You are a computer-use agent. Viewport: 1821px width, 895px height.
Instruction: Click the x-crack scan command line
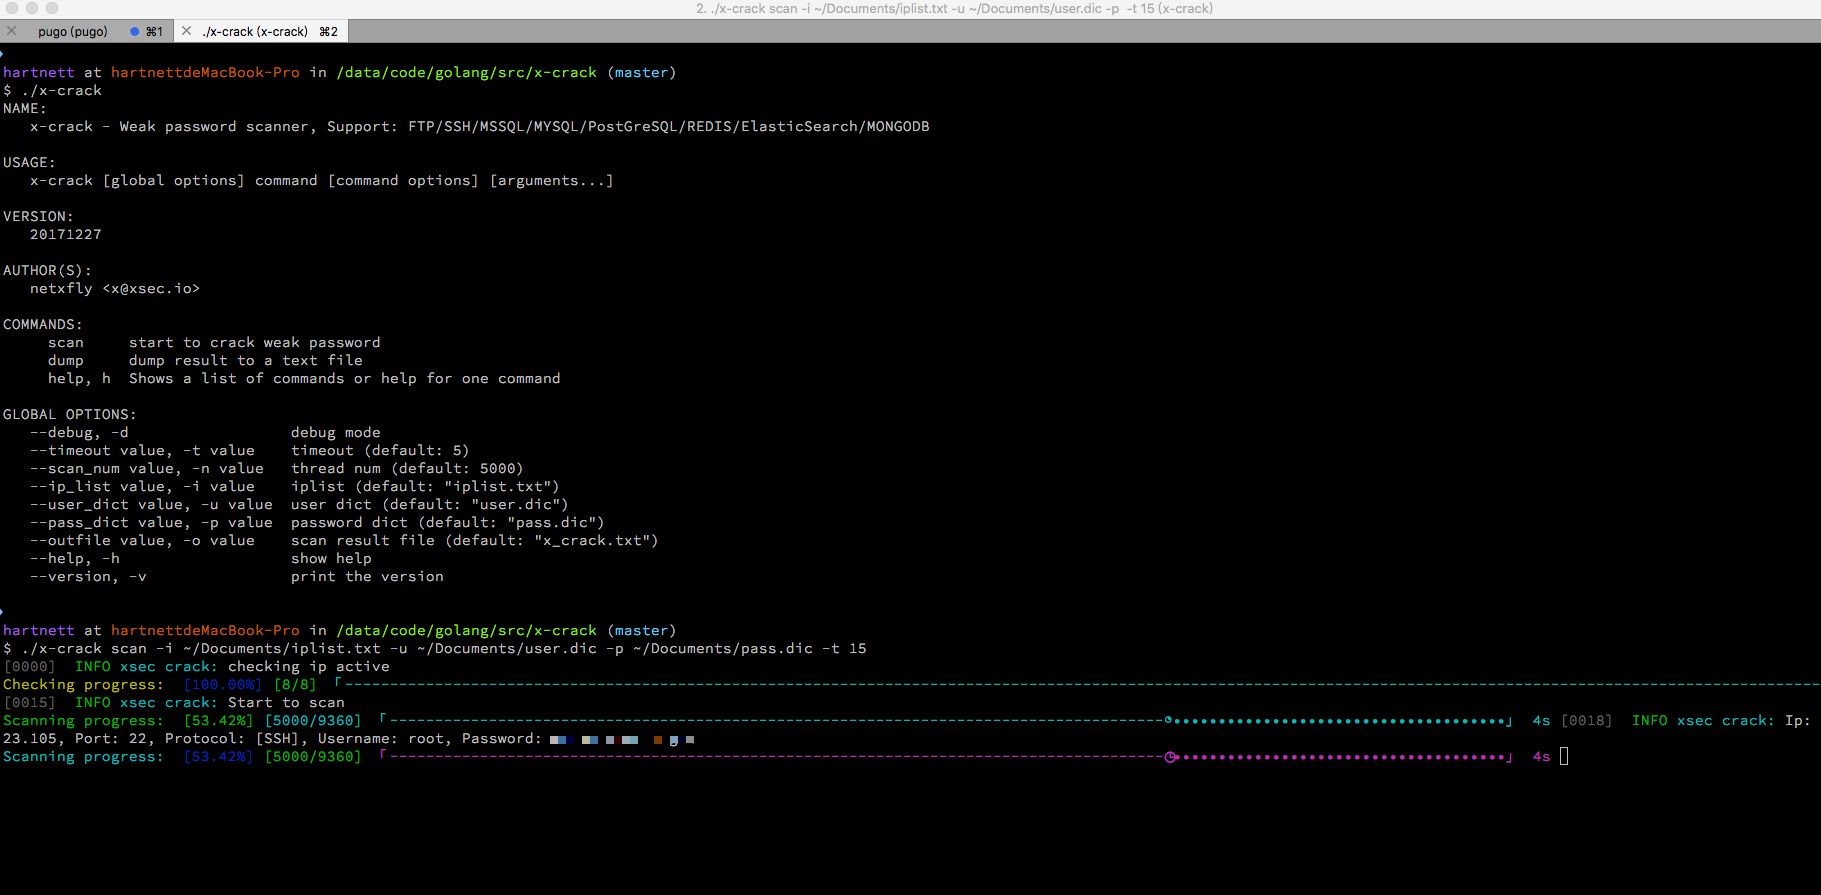tap(435, 648)
